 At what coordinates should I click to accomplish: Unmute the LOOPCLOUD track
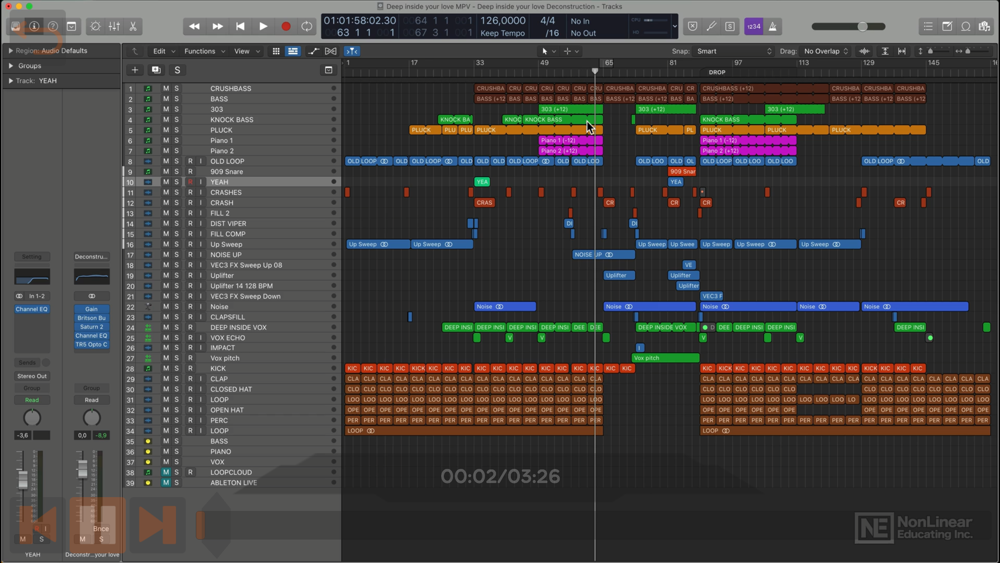[x=166, y=472]
